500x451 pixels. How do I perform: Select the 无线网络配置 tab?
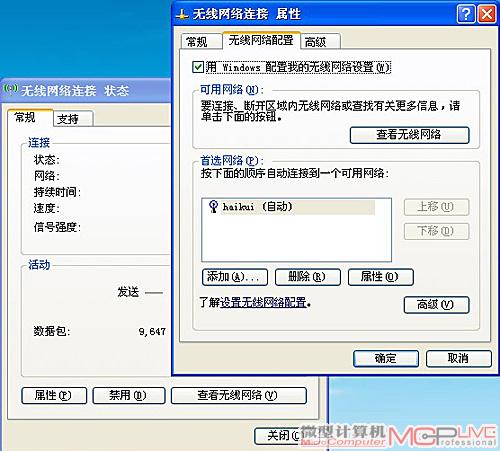coord(261,40)
